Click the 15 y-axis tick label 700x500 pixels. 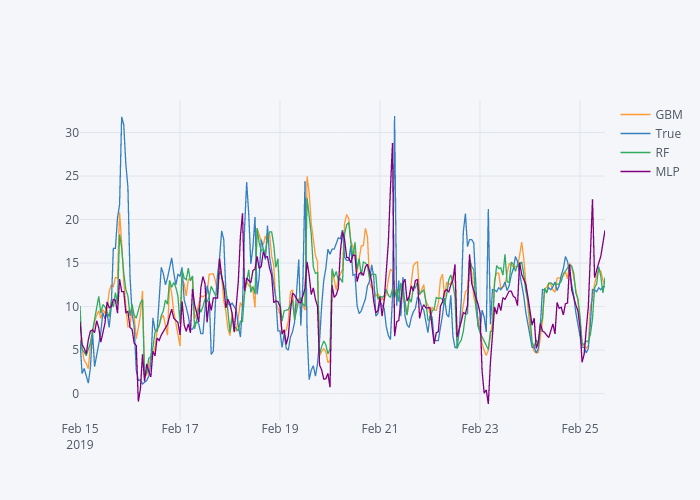[x=72, y=263]
